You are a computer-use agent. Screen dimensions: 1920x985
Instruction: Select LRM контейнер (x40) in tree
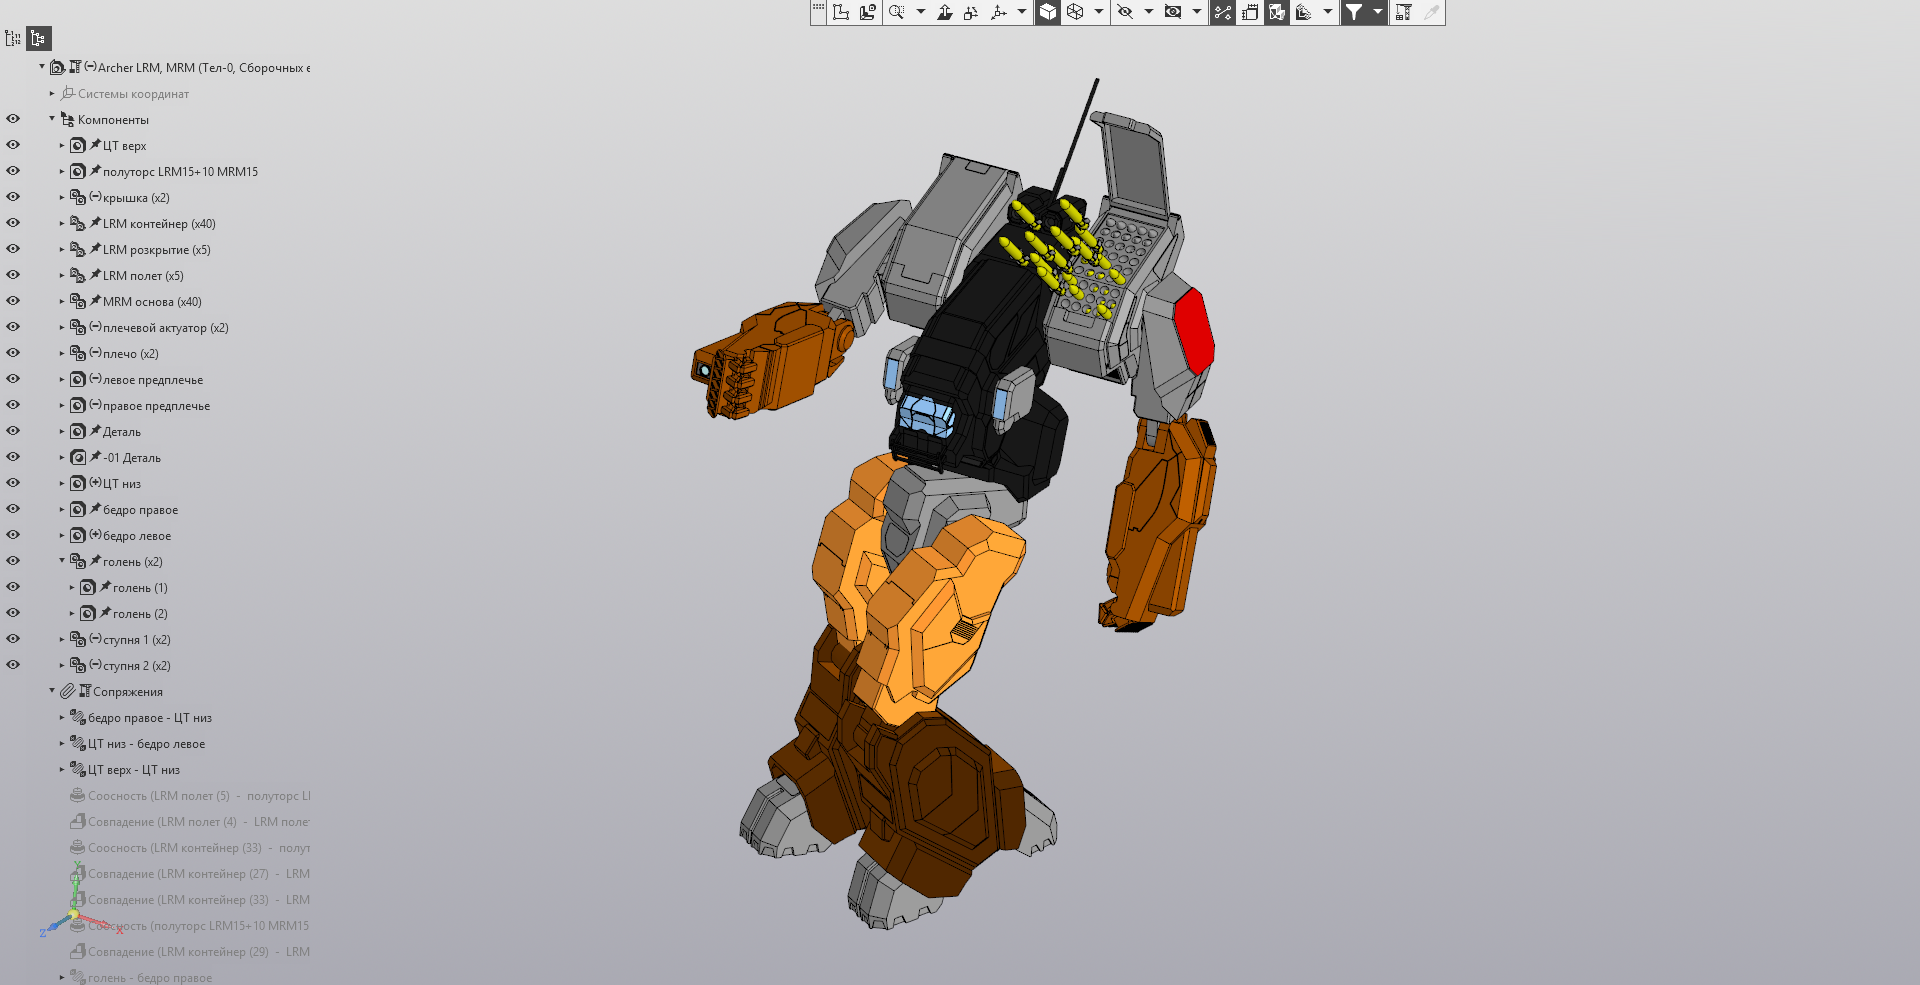[x=158, y=224]
